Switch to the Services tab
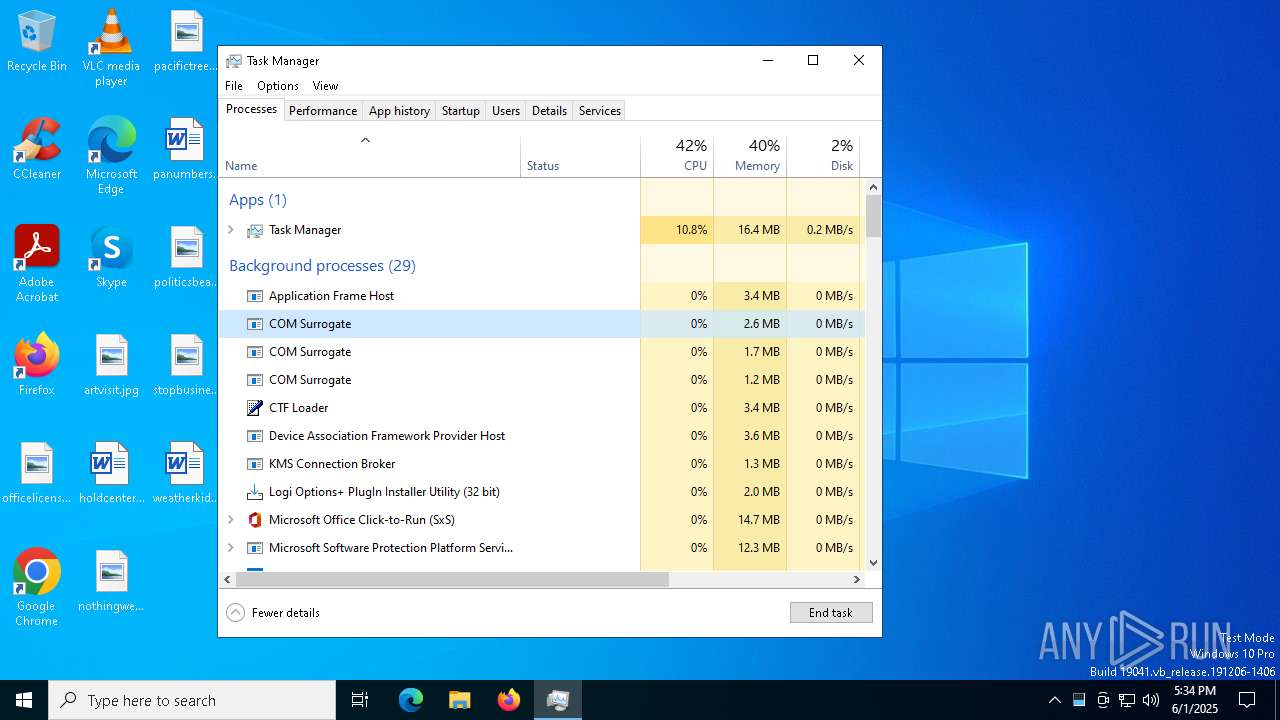 coord(600,111)
